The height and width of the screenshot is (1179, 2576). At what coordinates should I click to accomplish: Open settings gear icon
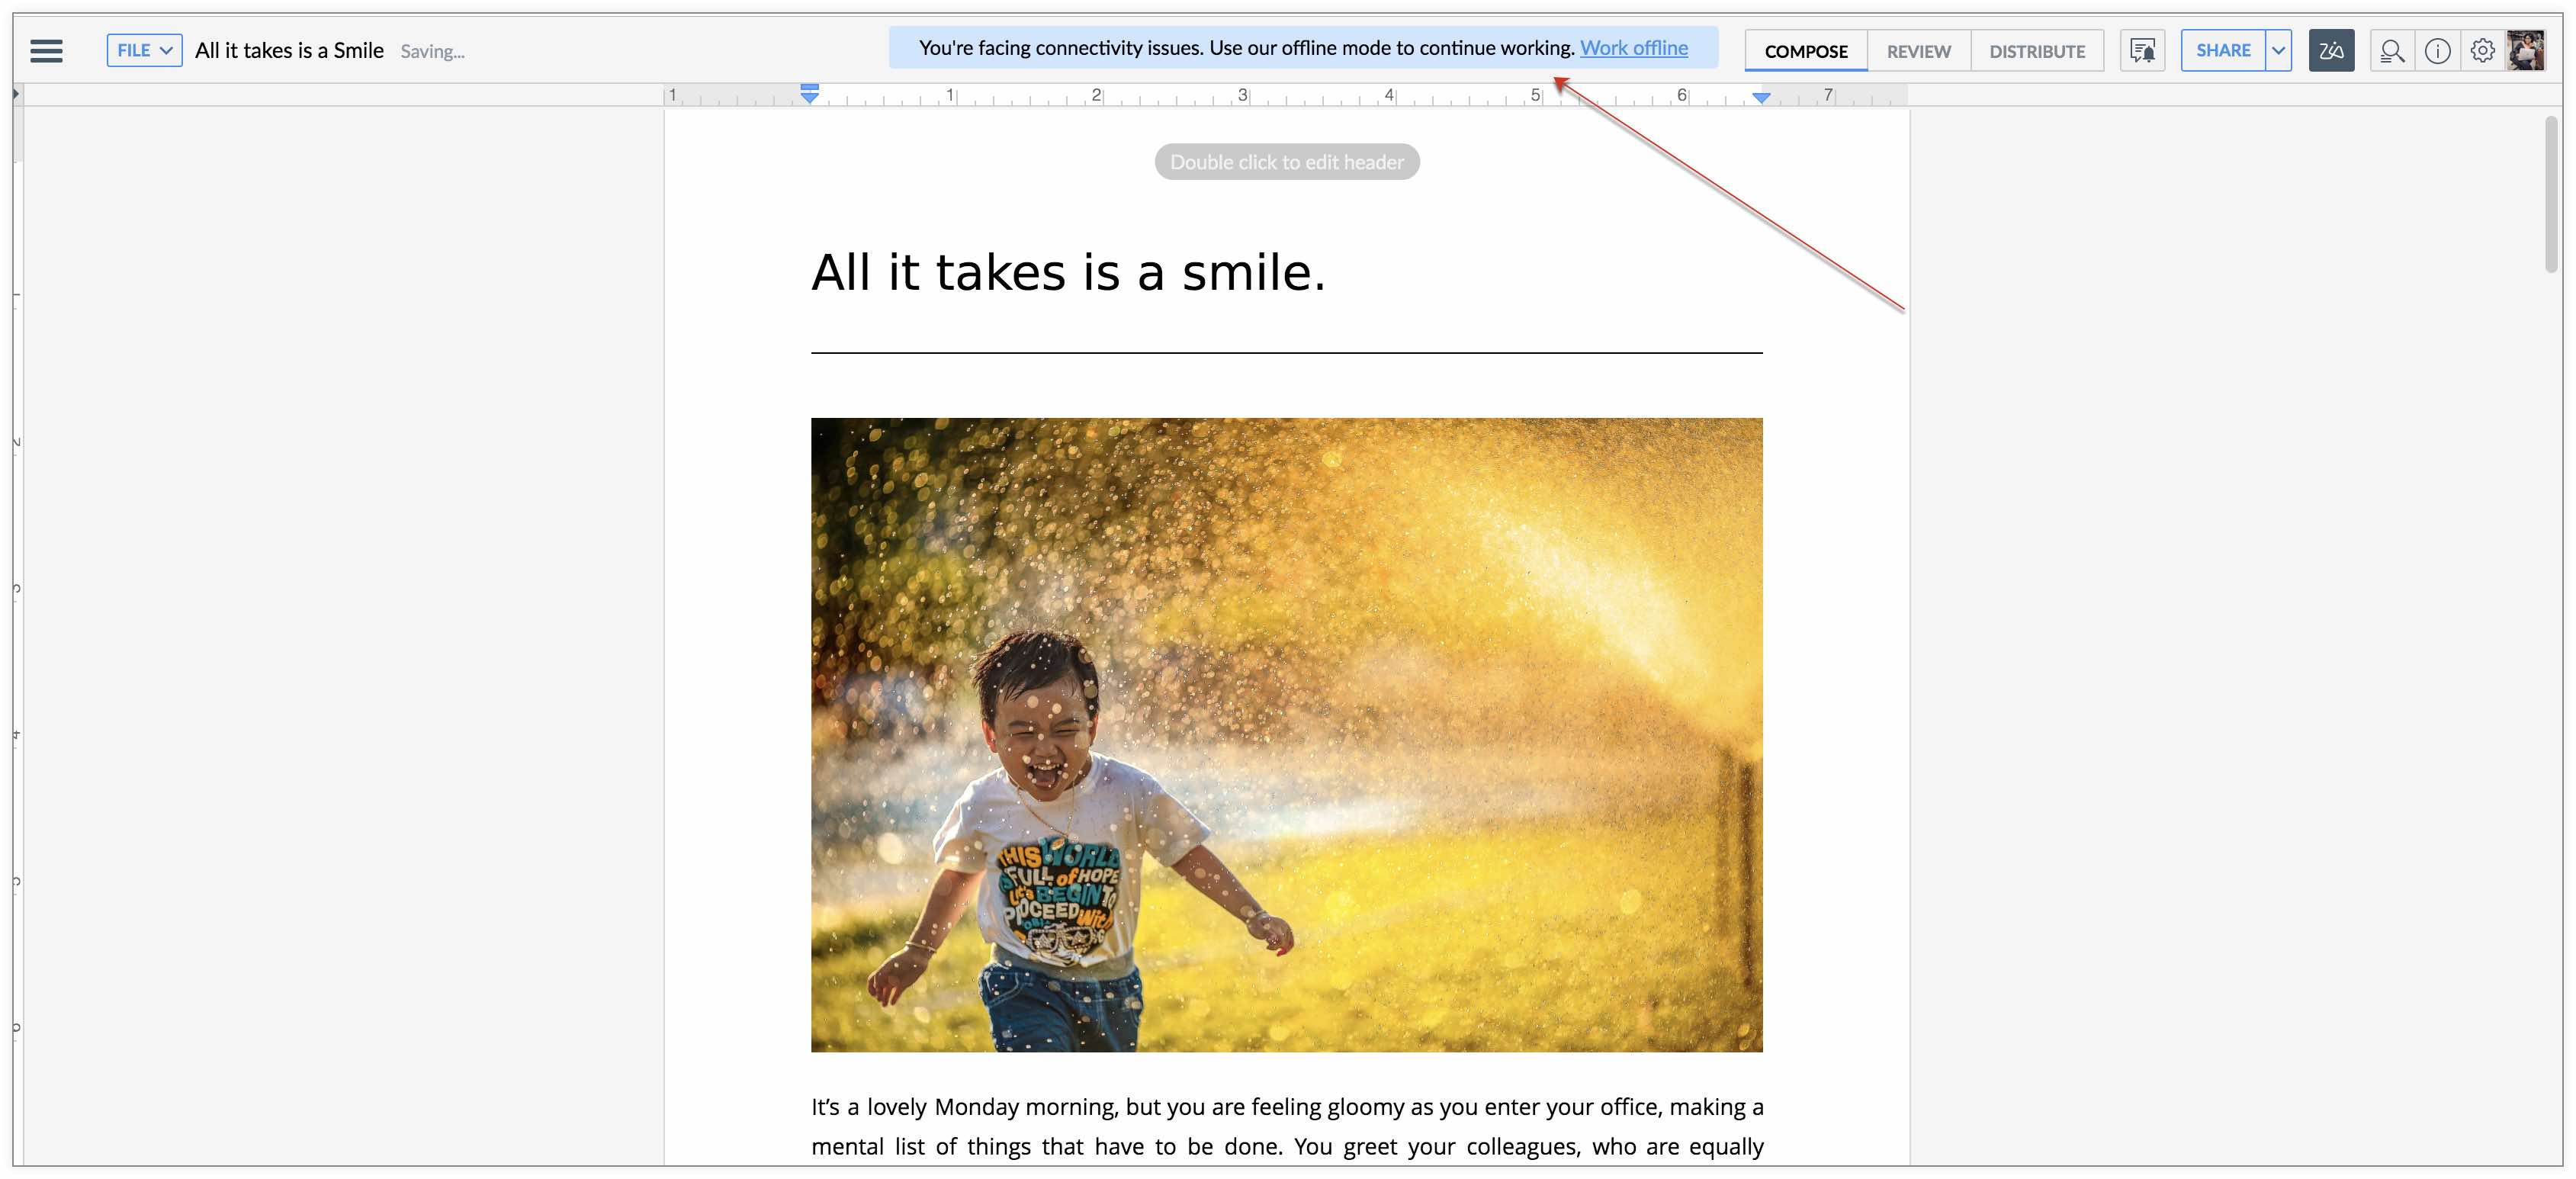click(2482, 50)
